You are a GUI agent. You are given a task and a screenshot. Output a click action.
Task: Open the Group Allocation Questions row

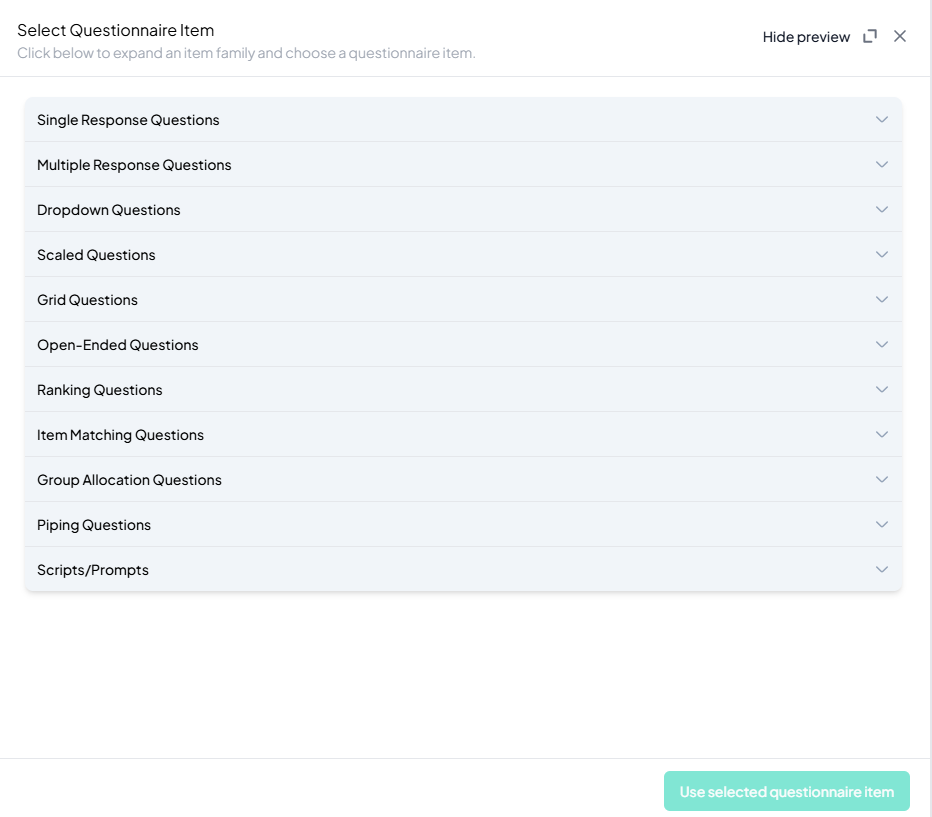(x=129, y=480)
